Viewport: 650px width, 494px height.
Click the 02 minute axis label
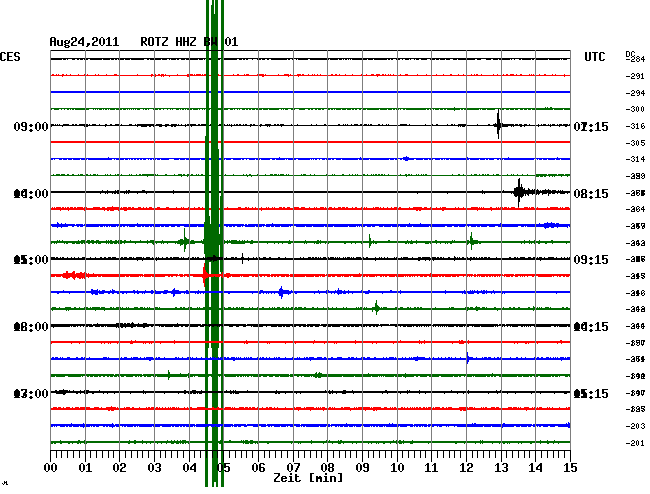click(119, 468)
